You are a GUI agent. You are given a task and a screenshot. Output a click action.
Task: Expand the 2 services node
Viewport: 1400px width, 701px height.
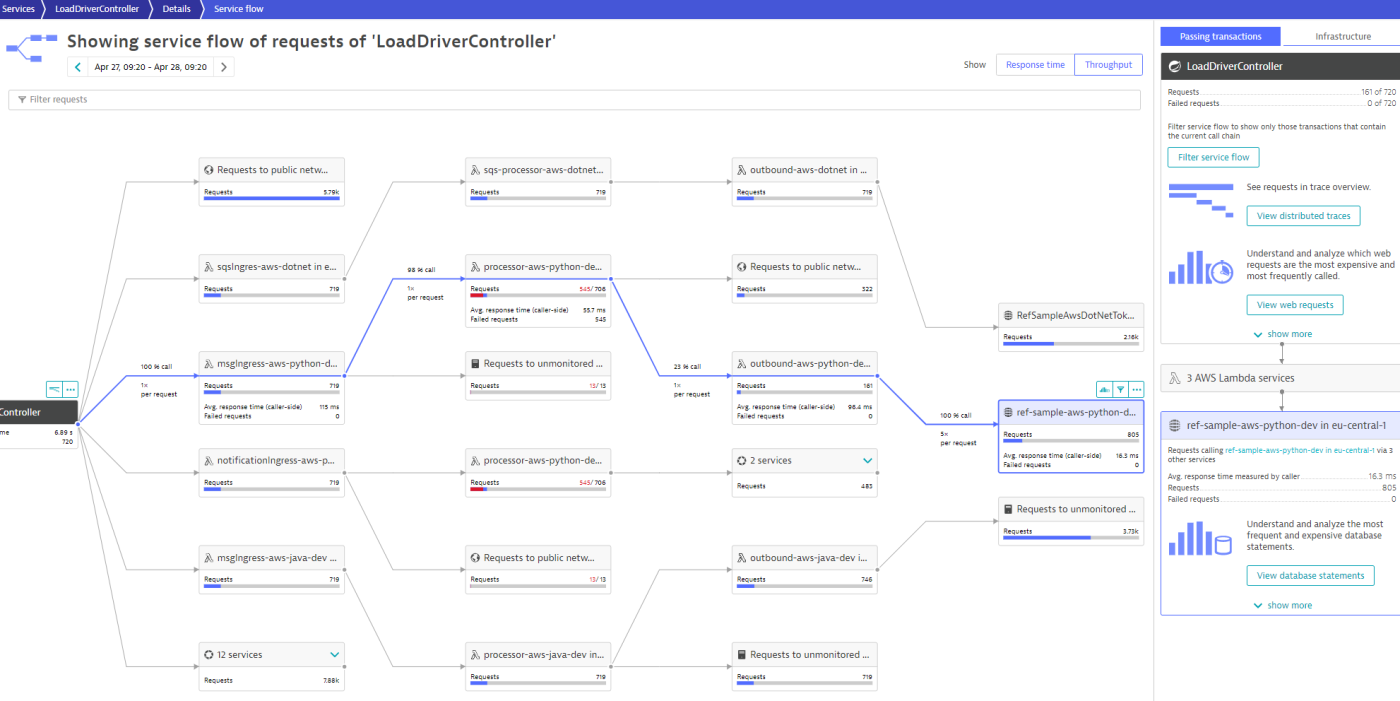[x=868, y=460]
